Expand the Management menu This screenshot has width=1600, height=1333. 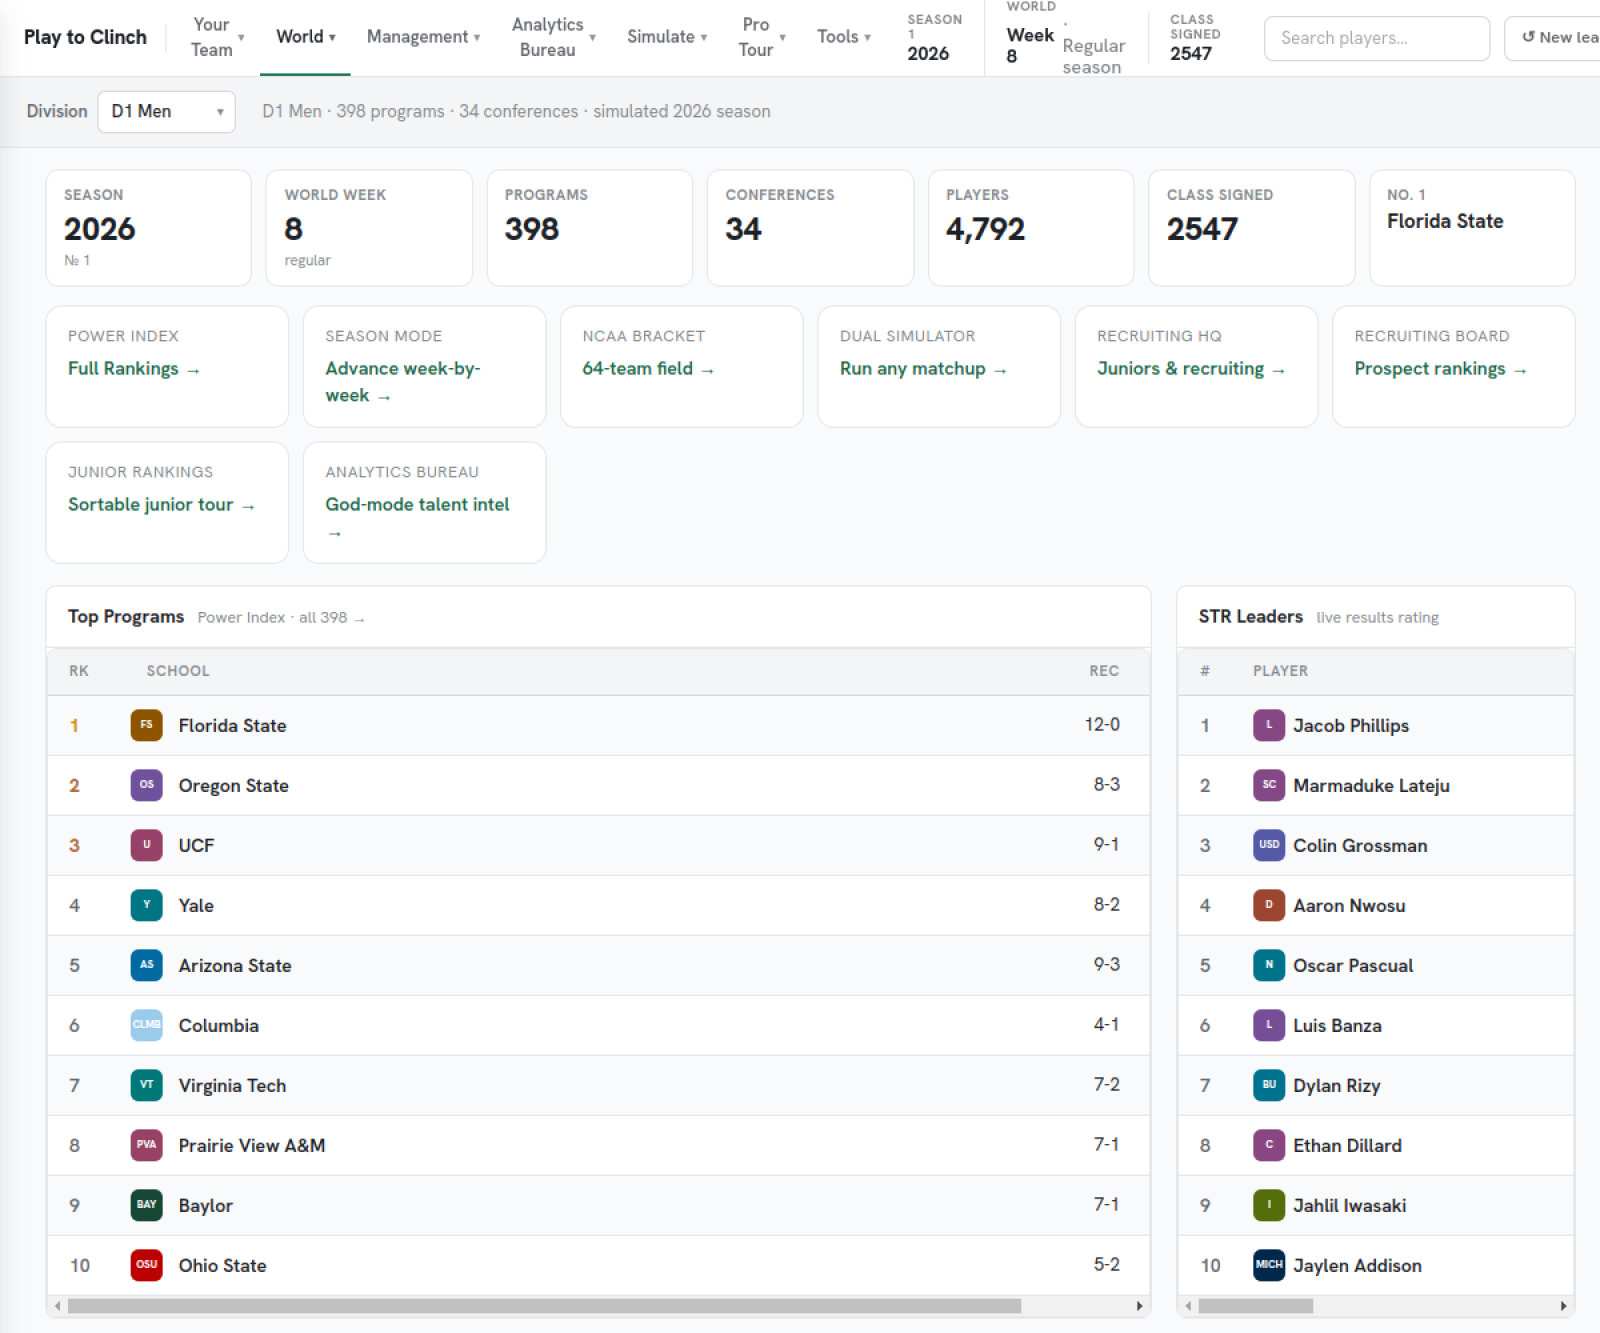[x=423, y=37]
